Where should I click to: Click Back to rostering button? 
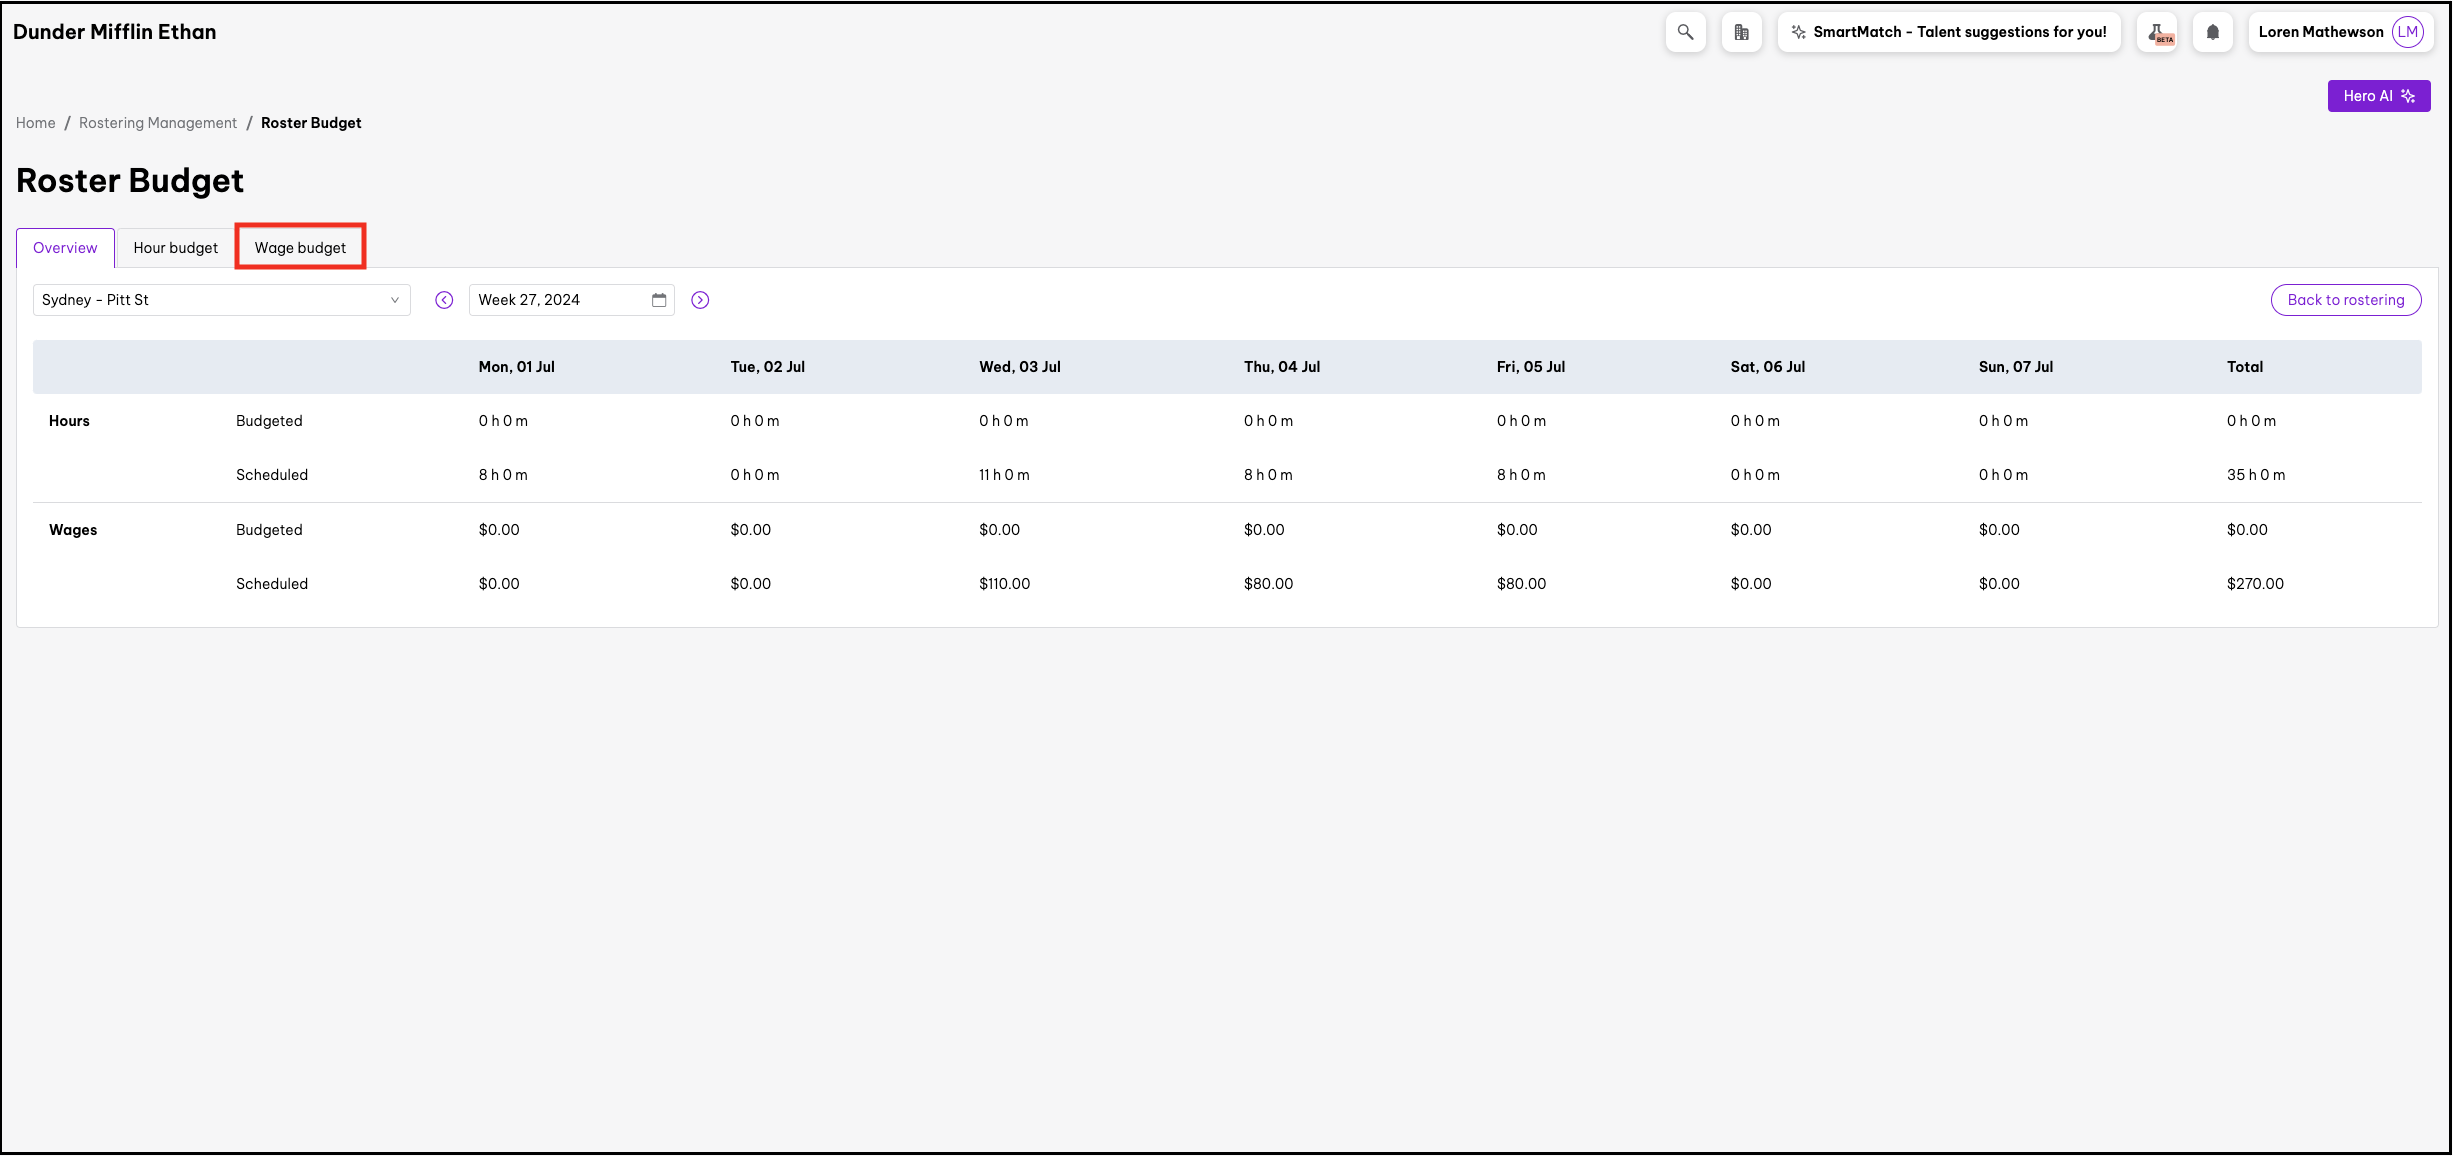click(2345, 300)
